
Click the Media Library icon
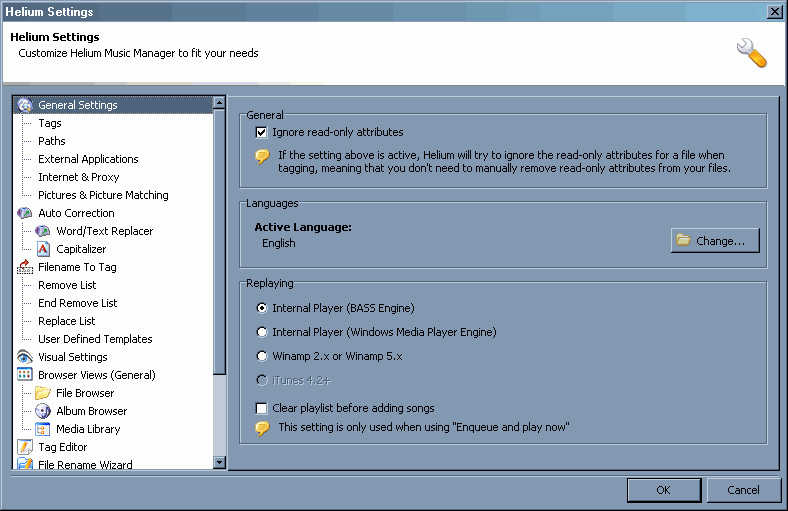[43, 429]
